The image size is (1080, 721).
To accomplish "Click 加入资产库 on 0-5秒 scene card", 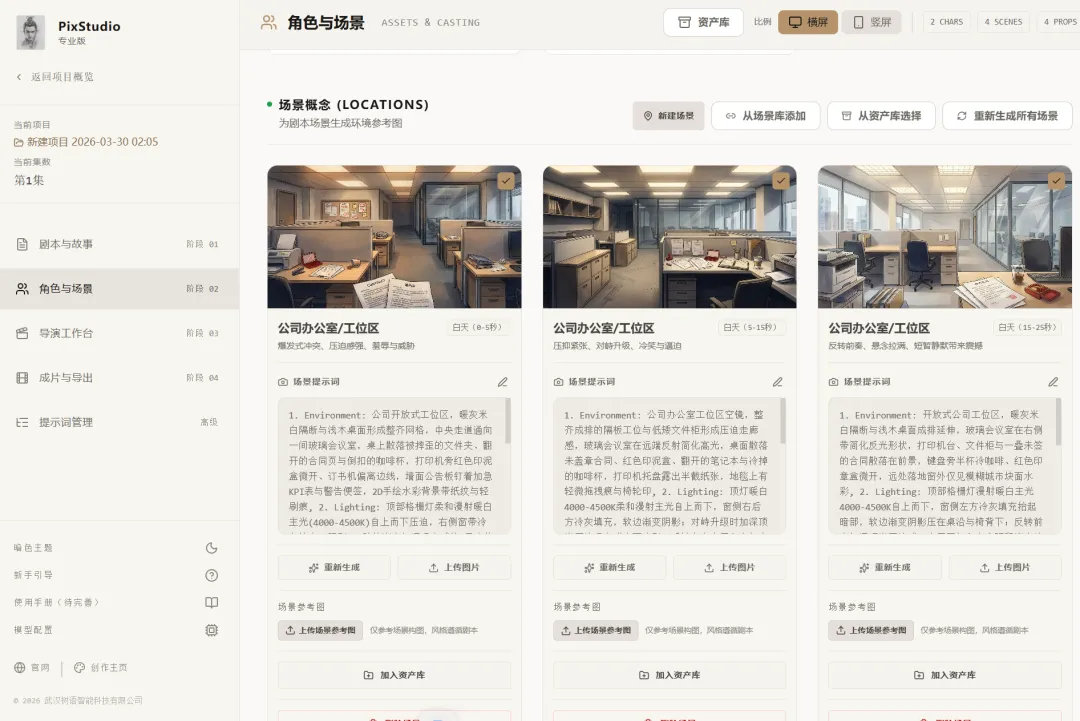I will (x=395, y=675).
